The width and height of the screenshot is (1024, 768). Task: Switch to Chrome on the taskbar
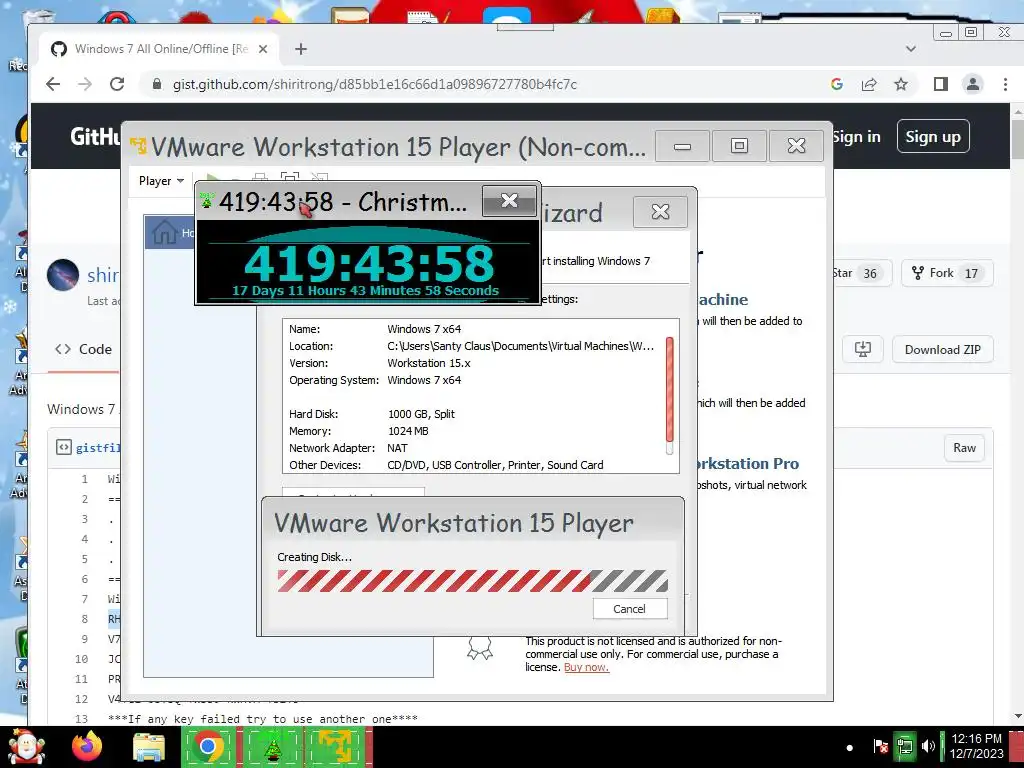tap(209, 746)
